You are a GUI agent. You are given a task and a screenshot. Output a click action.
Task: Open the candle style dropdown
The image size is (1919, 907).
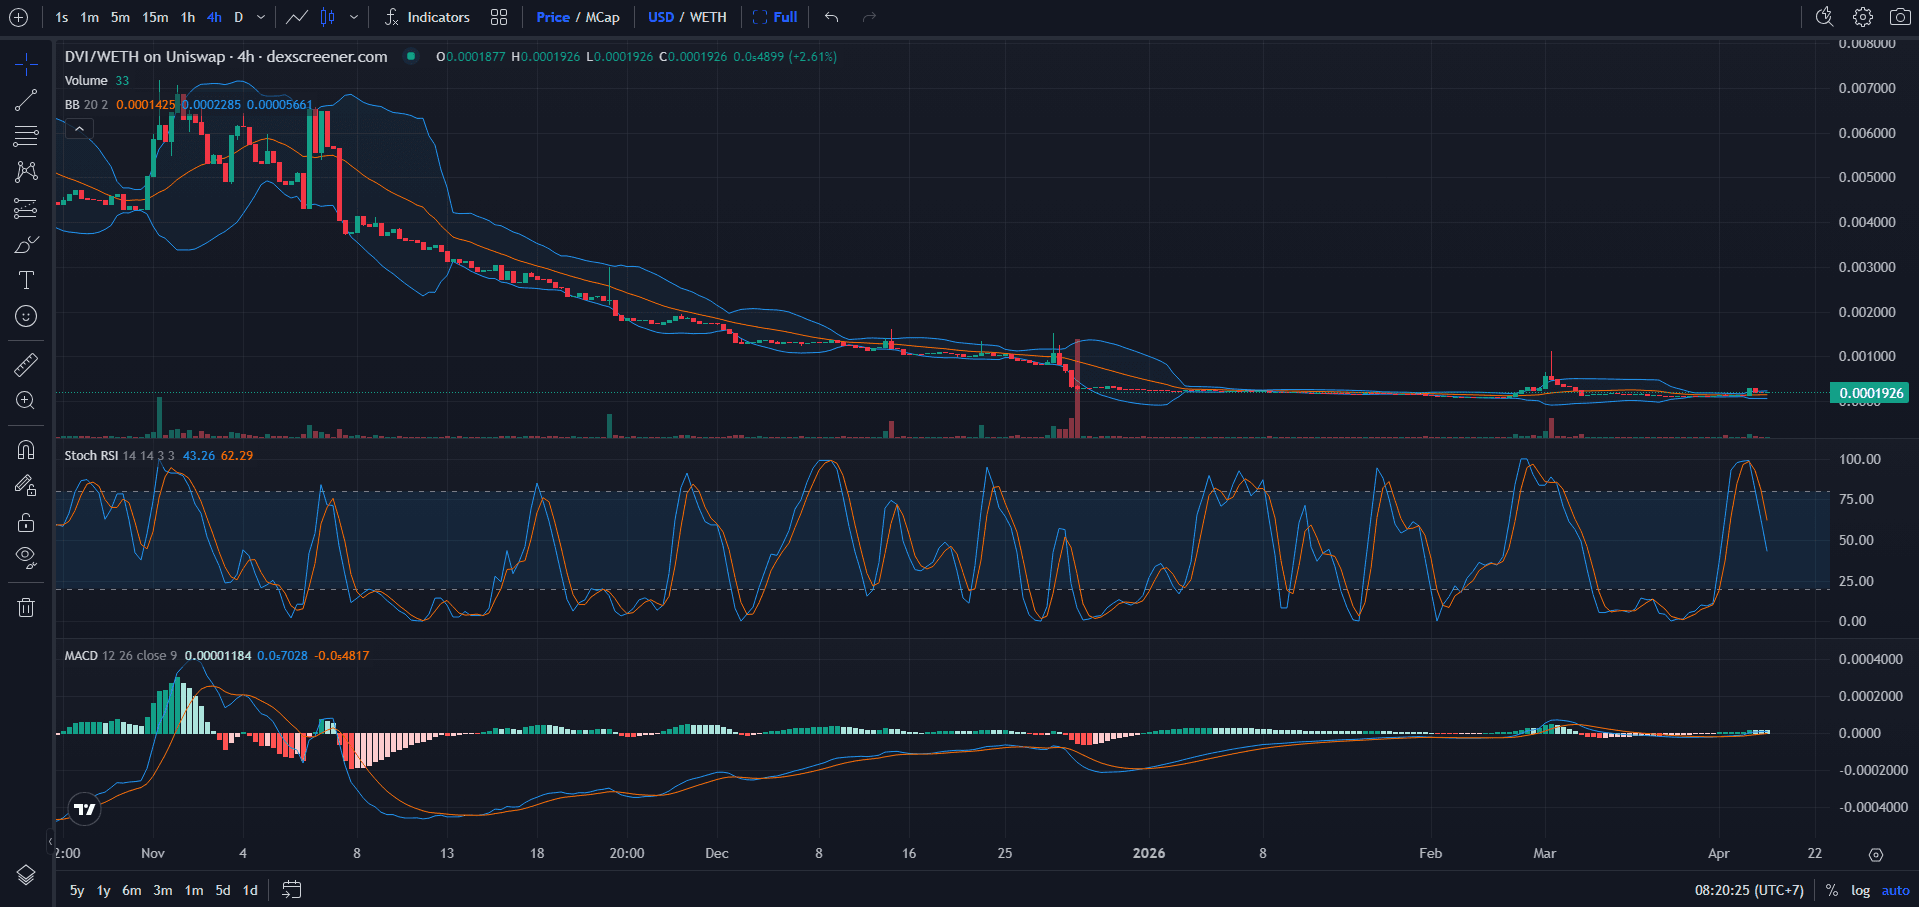coord(355,17)
